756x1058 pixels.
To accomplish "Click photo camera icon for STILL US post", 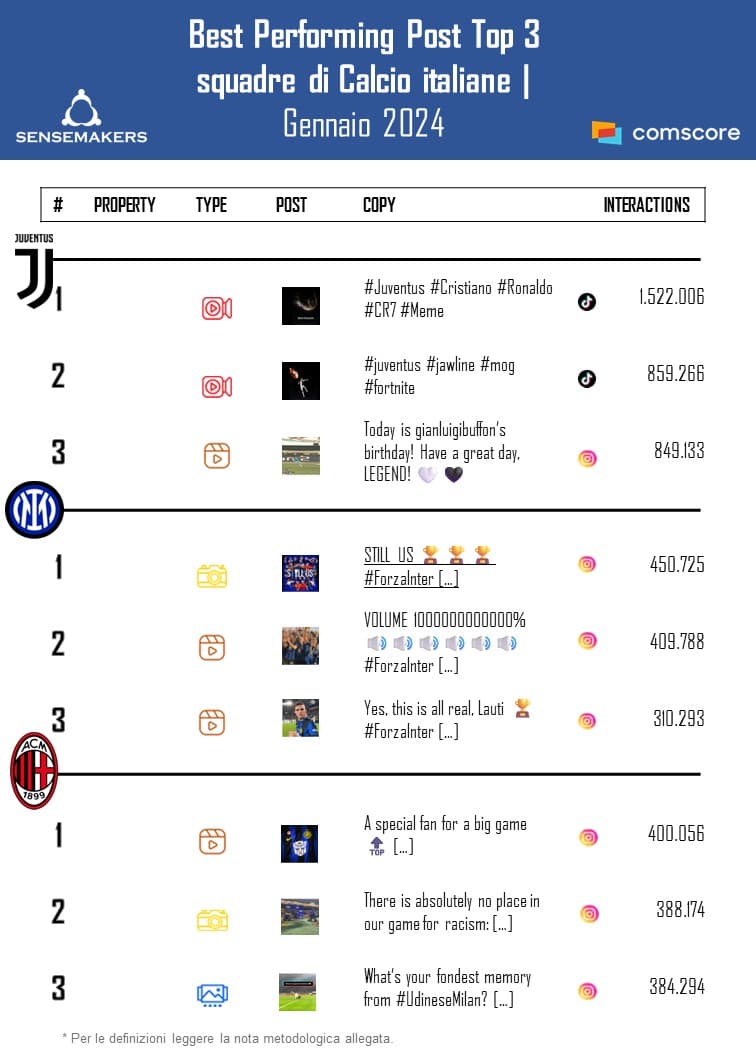I will coord(212,576).
